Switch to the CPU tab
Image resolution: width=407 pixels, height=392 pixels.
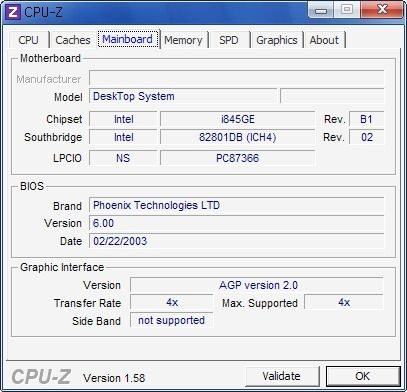click(x=28, y=40)
